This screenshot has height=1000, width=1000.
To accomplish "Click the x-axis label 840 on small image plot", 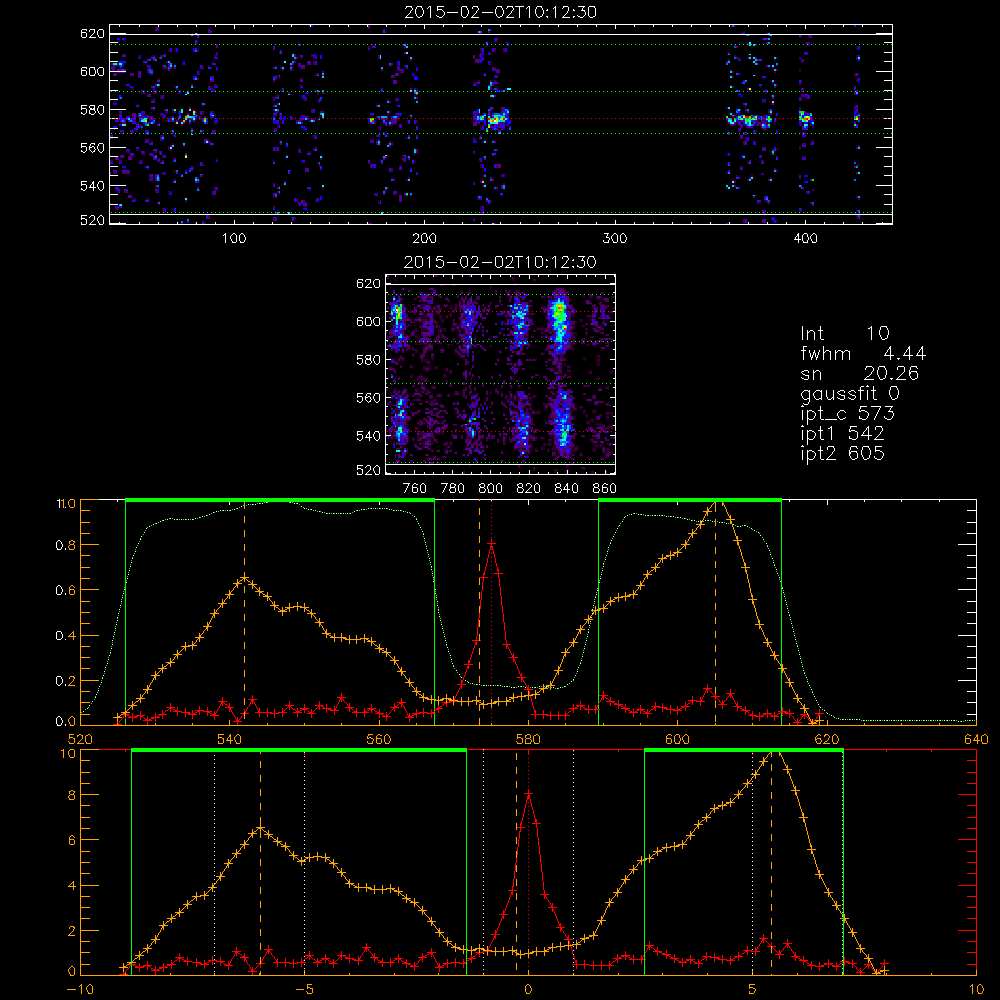I will pos(566,489).
